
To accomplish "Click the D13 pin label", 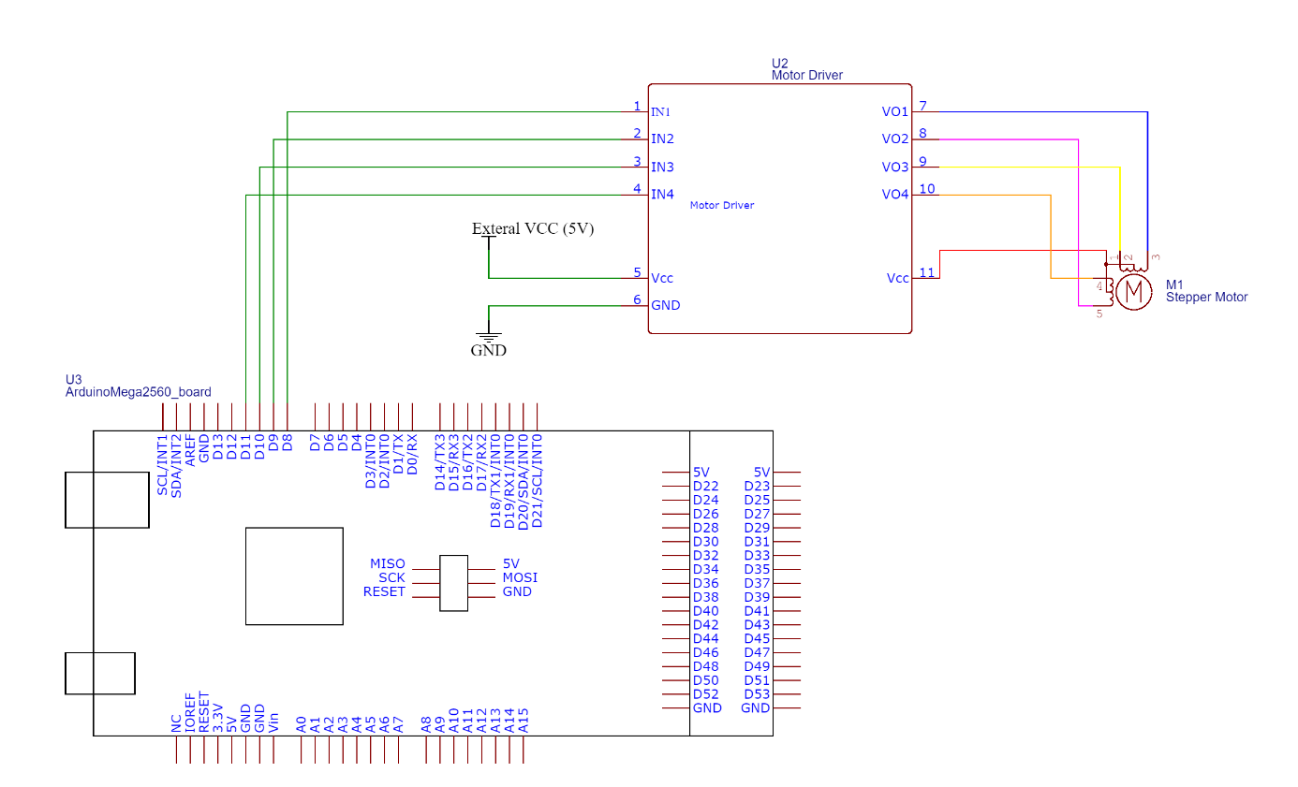I will [x=217, y=447].
